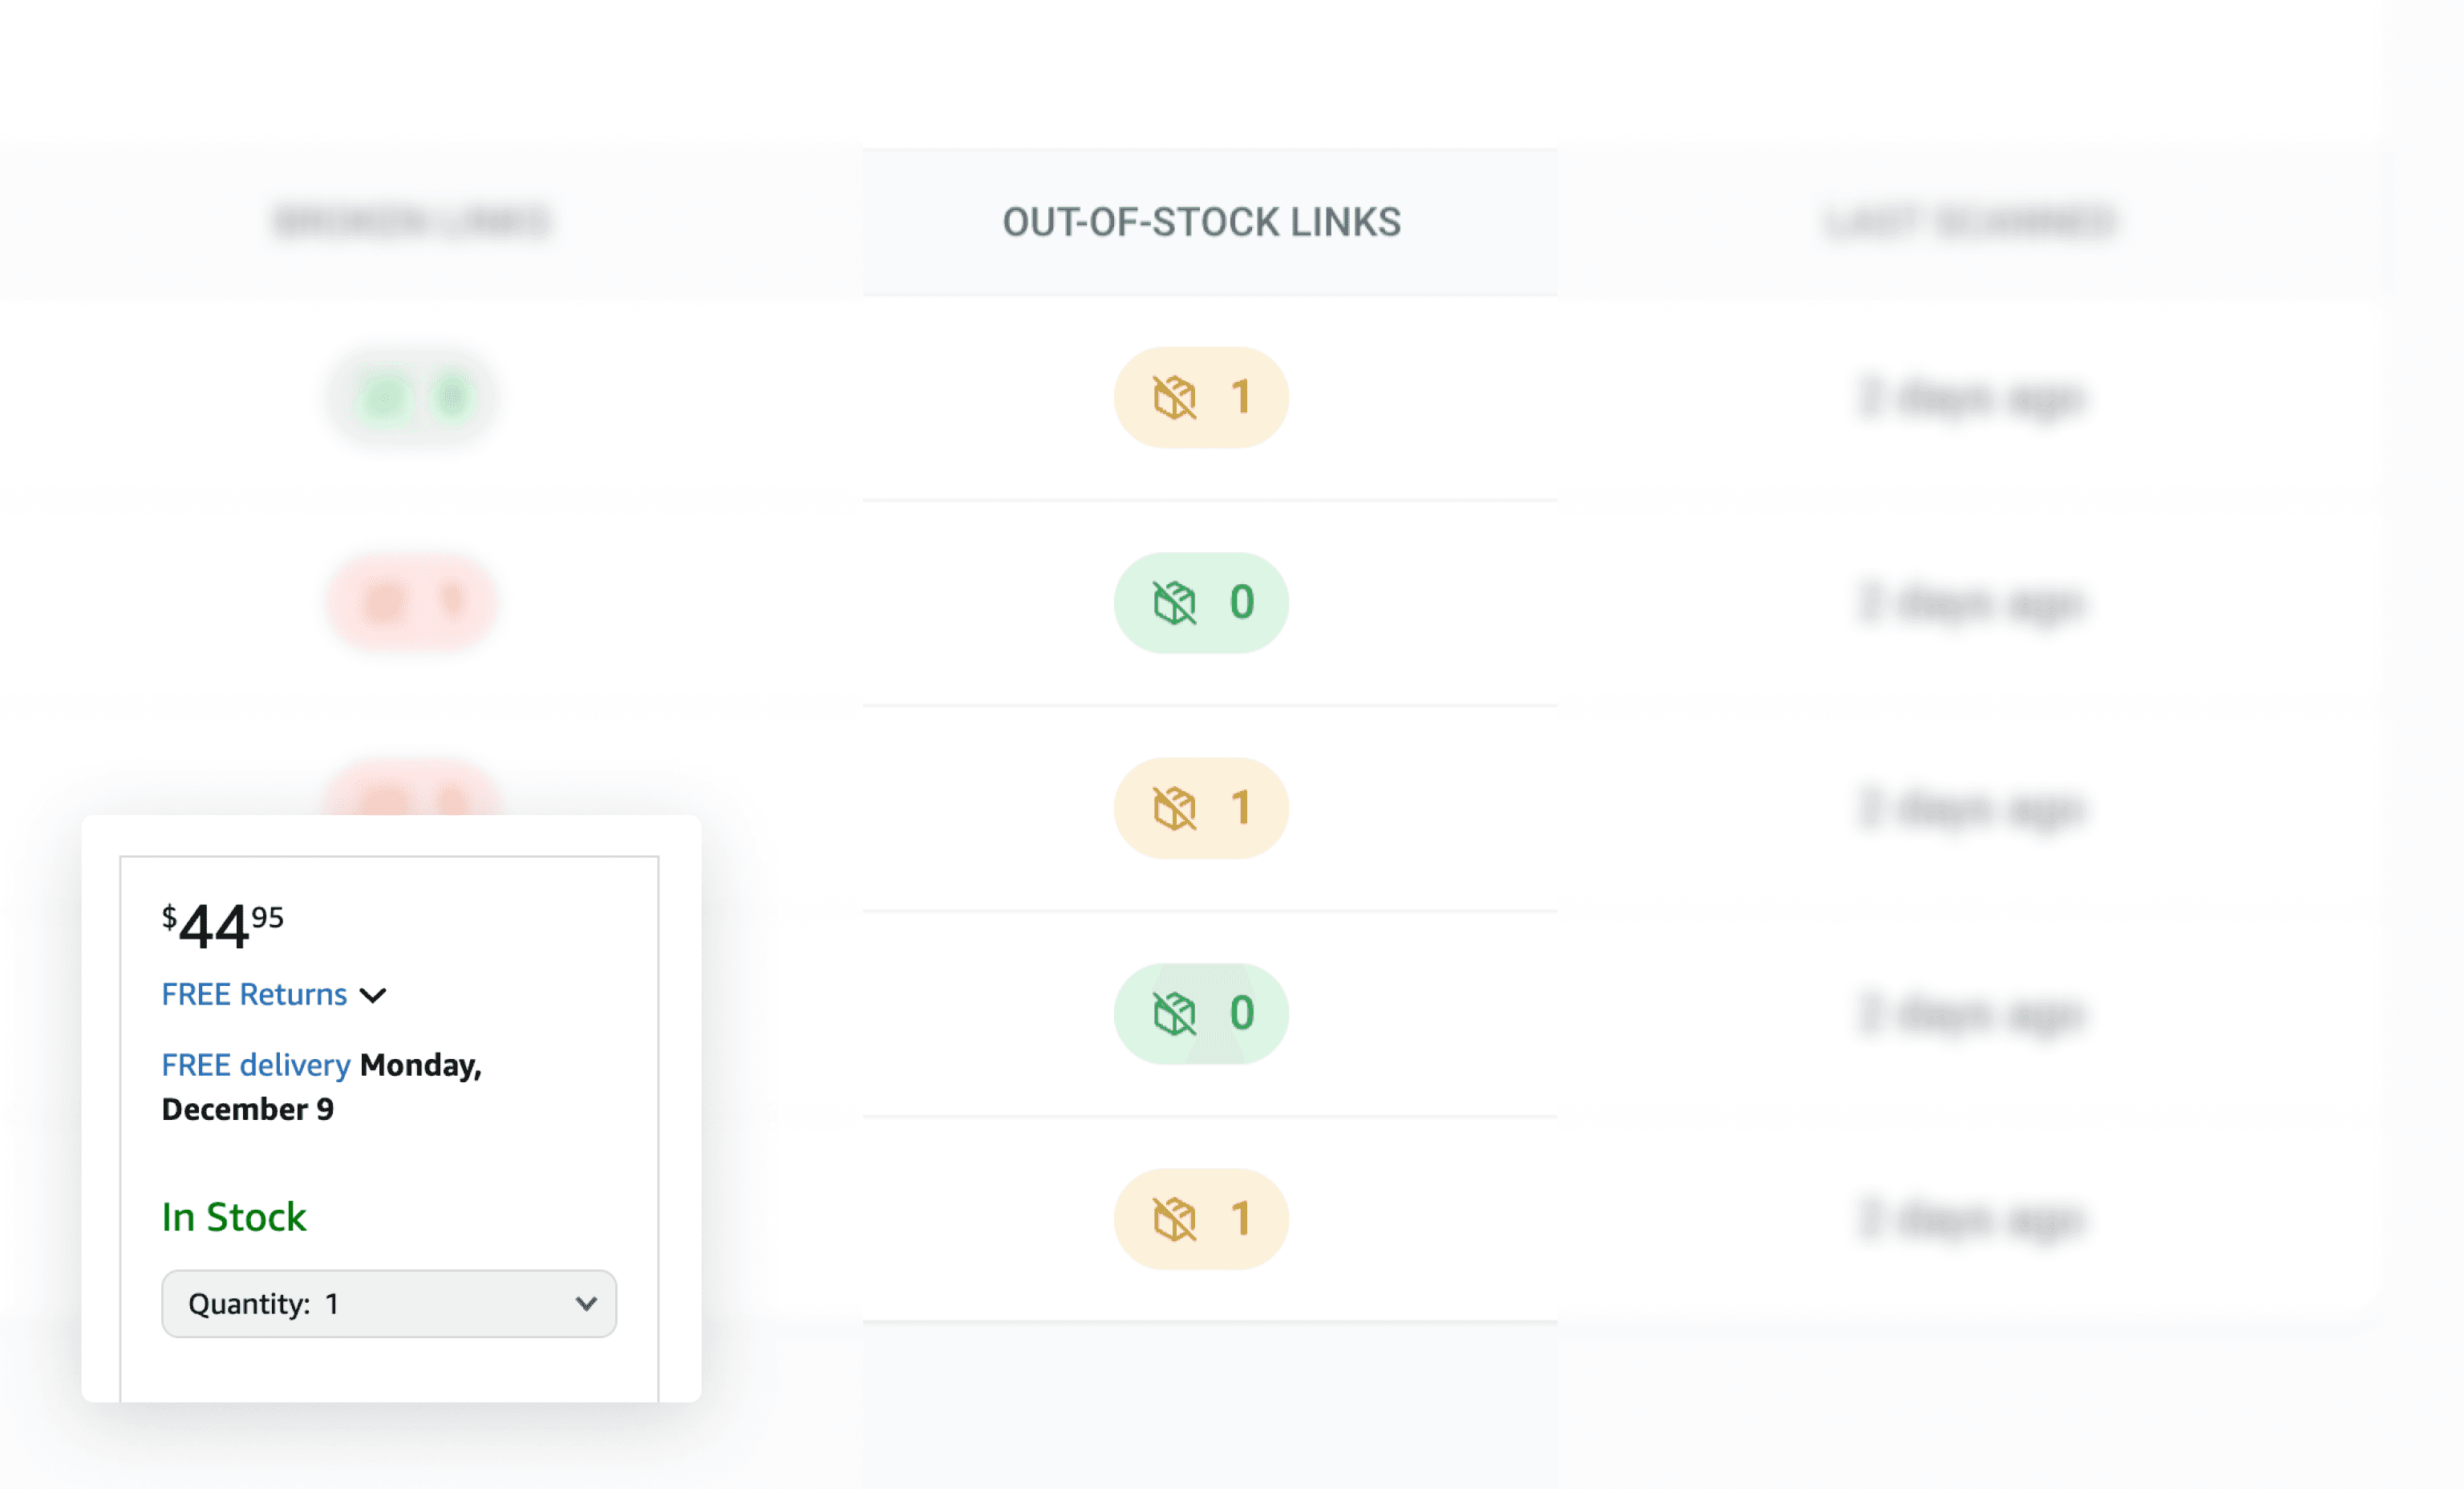
Task: Select the blurred BROKEN LINKS column header
Action: (x=412, y=221)
